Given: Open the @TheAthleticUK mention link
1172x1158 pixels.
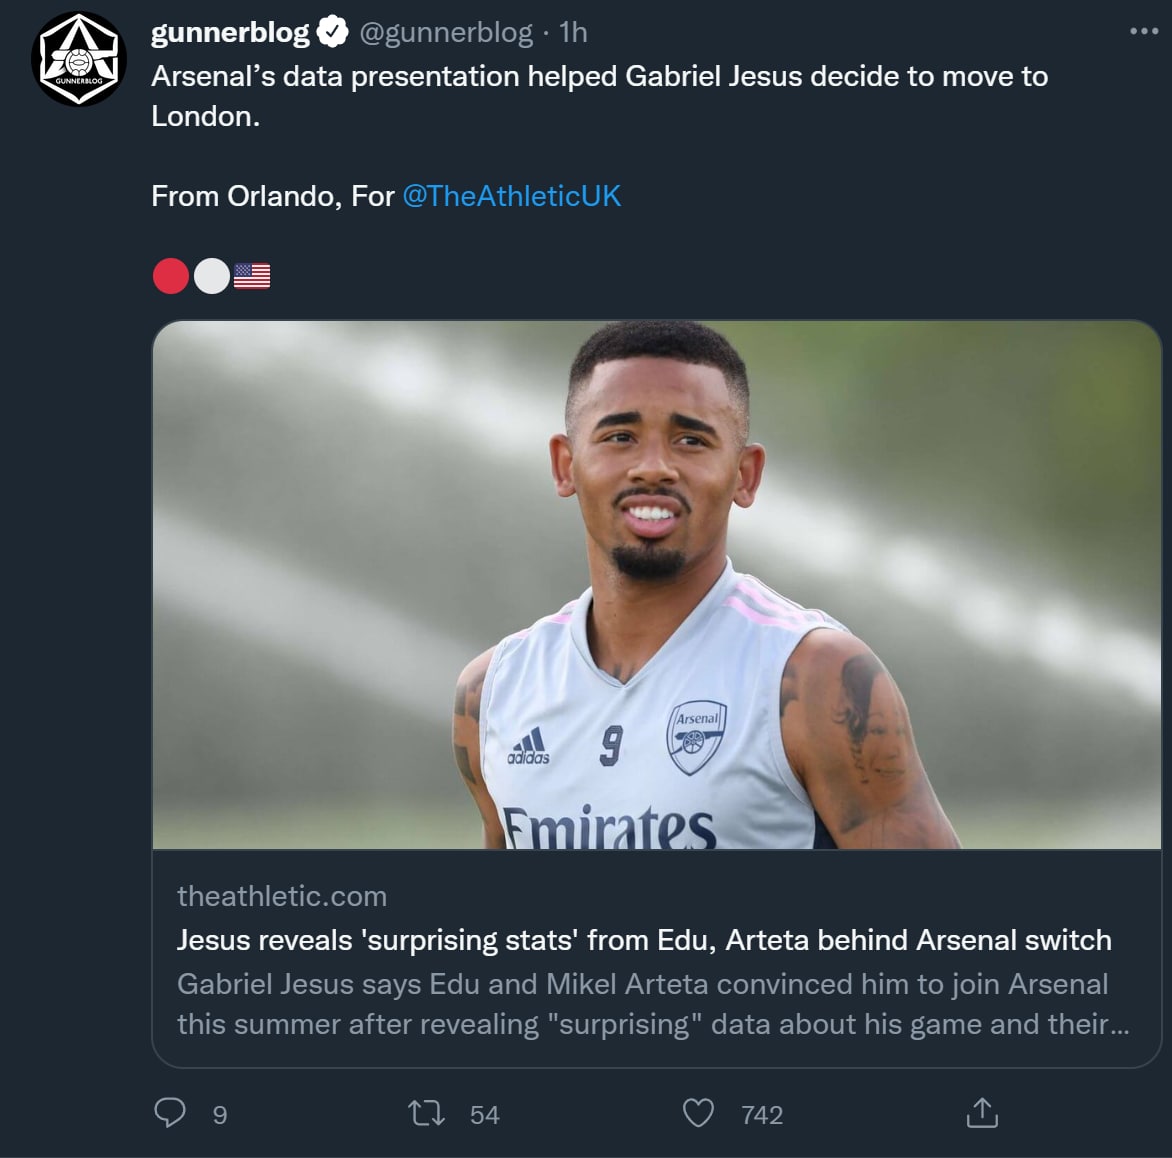Looking at the screenshot, I should pos(511,196).
